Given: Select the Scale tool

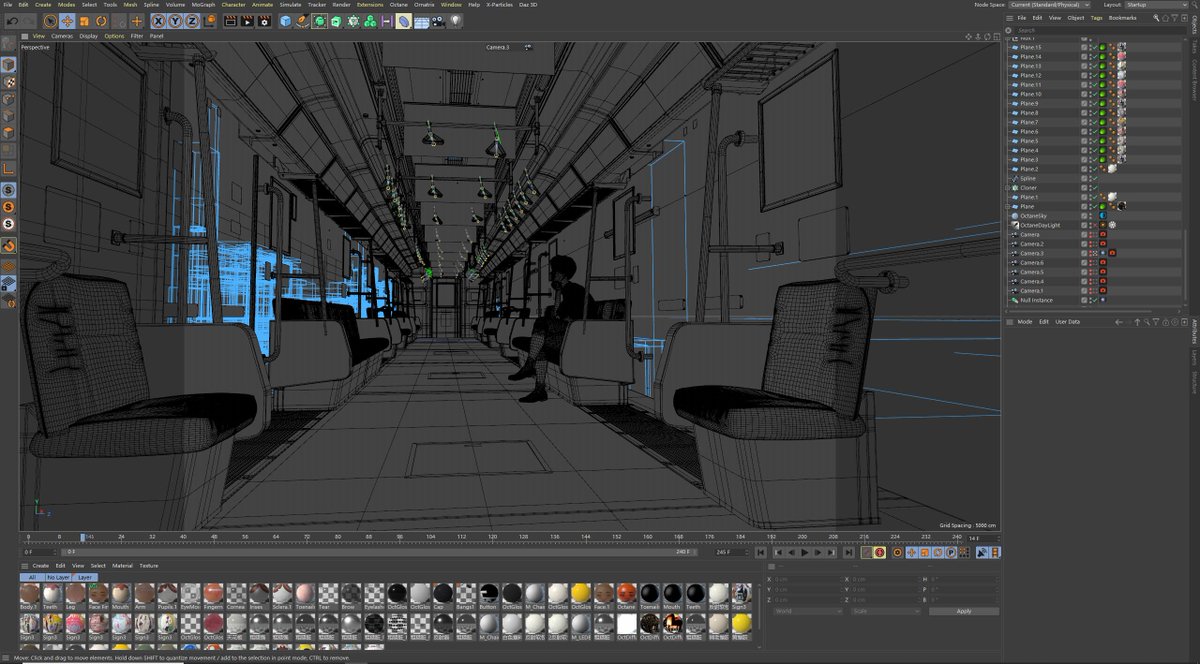Looking at the screenshot, I should point(84,20).
